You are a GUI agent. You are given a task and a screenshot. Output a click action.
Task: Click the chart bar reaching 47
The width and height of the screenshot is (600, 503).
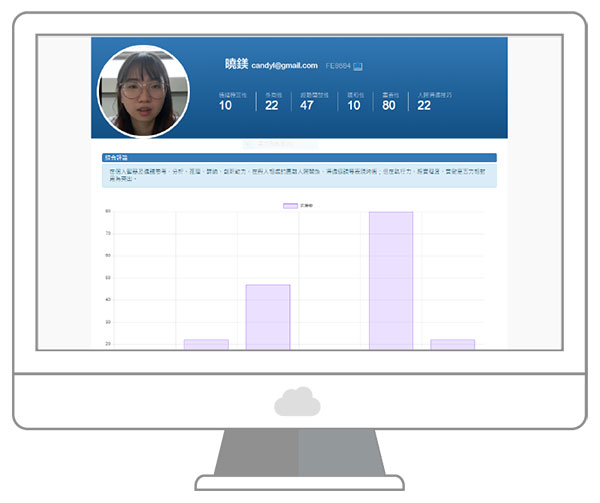(x=267, y=317)
